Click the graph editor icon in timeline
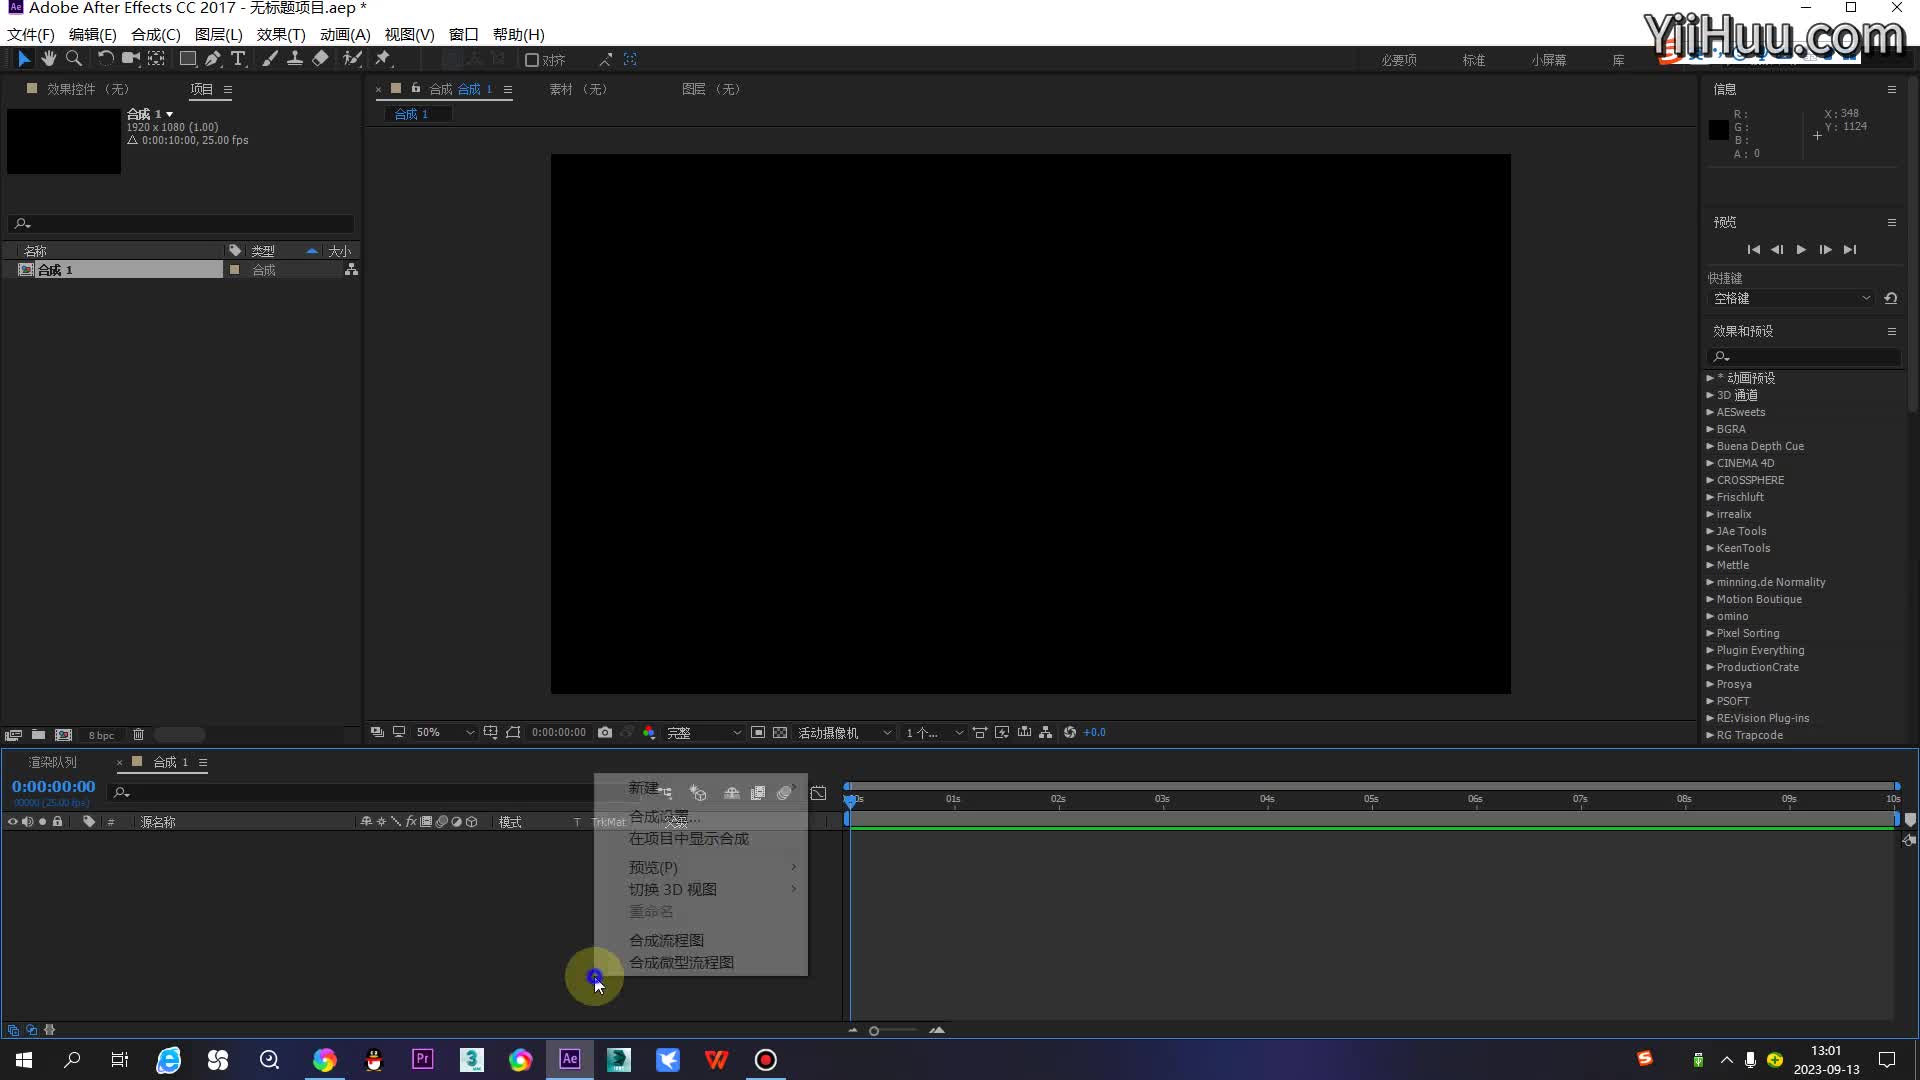This screenshot has width=1920, height=1080. point(818,793)
